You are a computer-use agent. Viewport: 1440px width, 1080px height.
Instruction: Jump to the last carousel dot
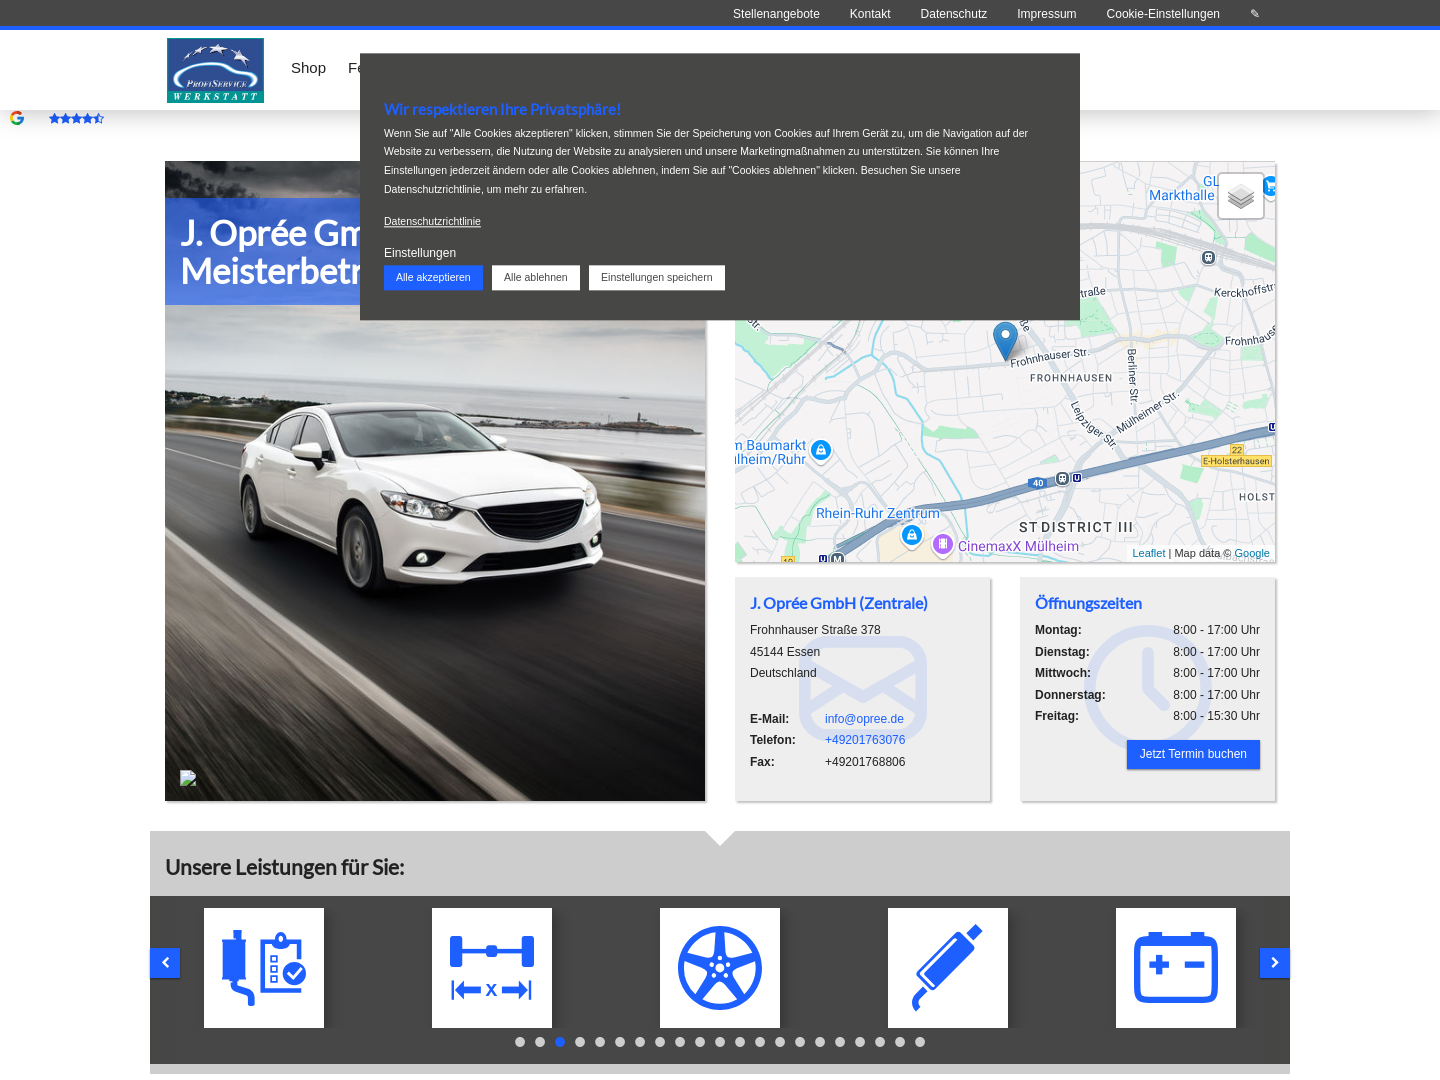coord(920,1042)
